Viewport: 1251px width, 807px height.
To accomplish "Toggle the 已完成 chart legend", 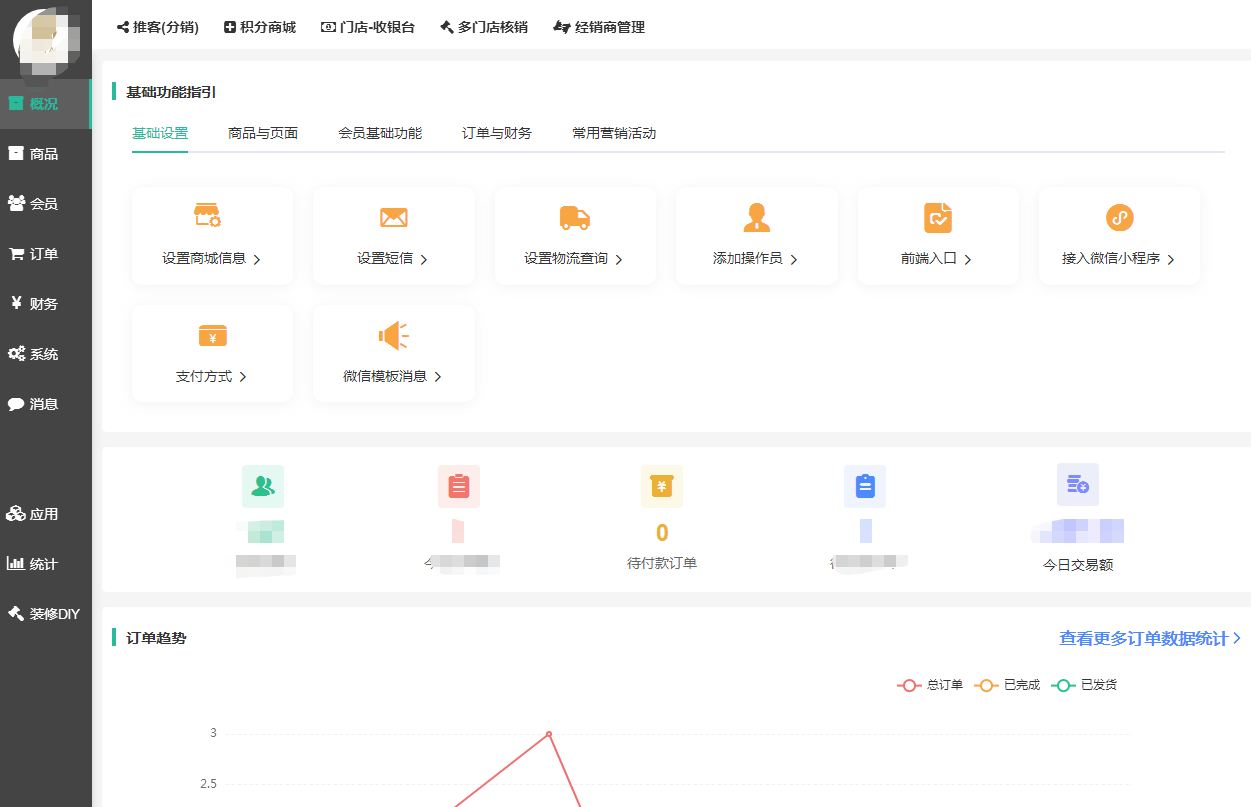I will pyautogui.click(x=1007, y=685).
